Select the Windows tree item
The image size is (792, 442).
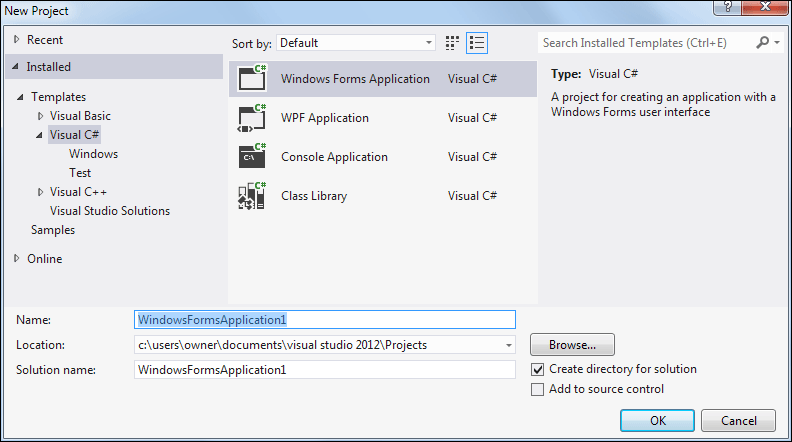tap(93, 154)
